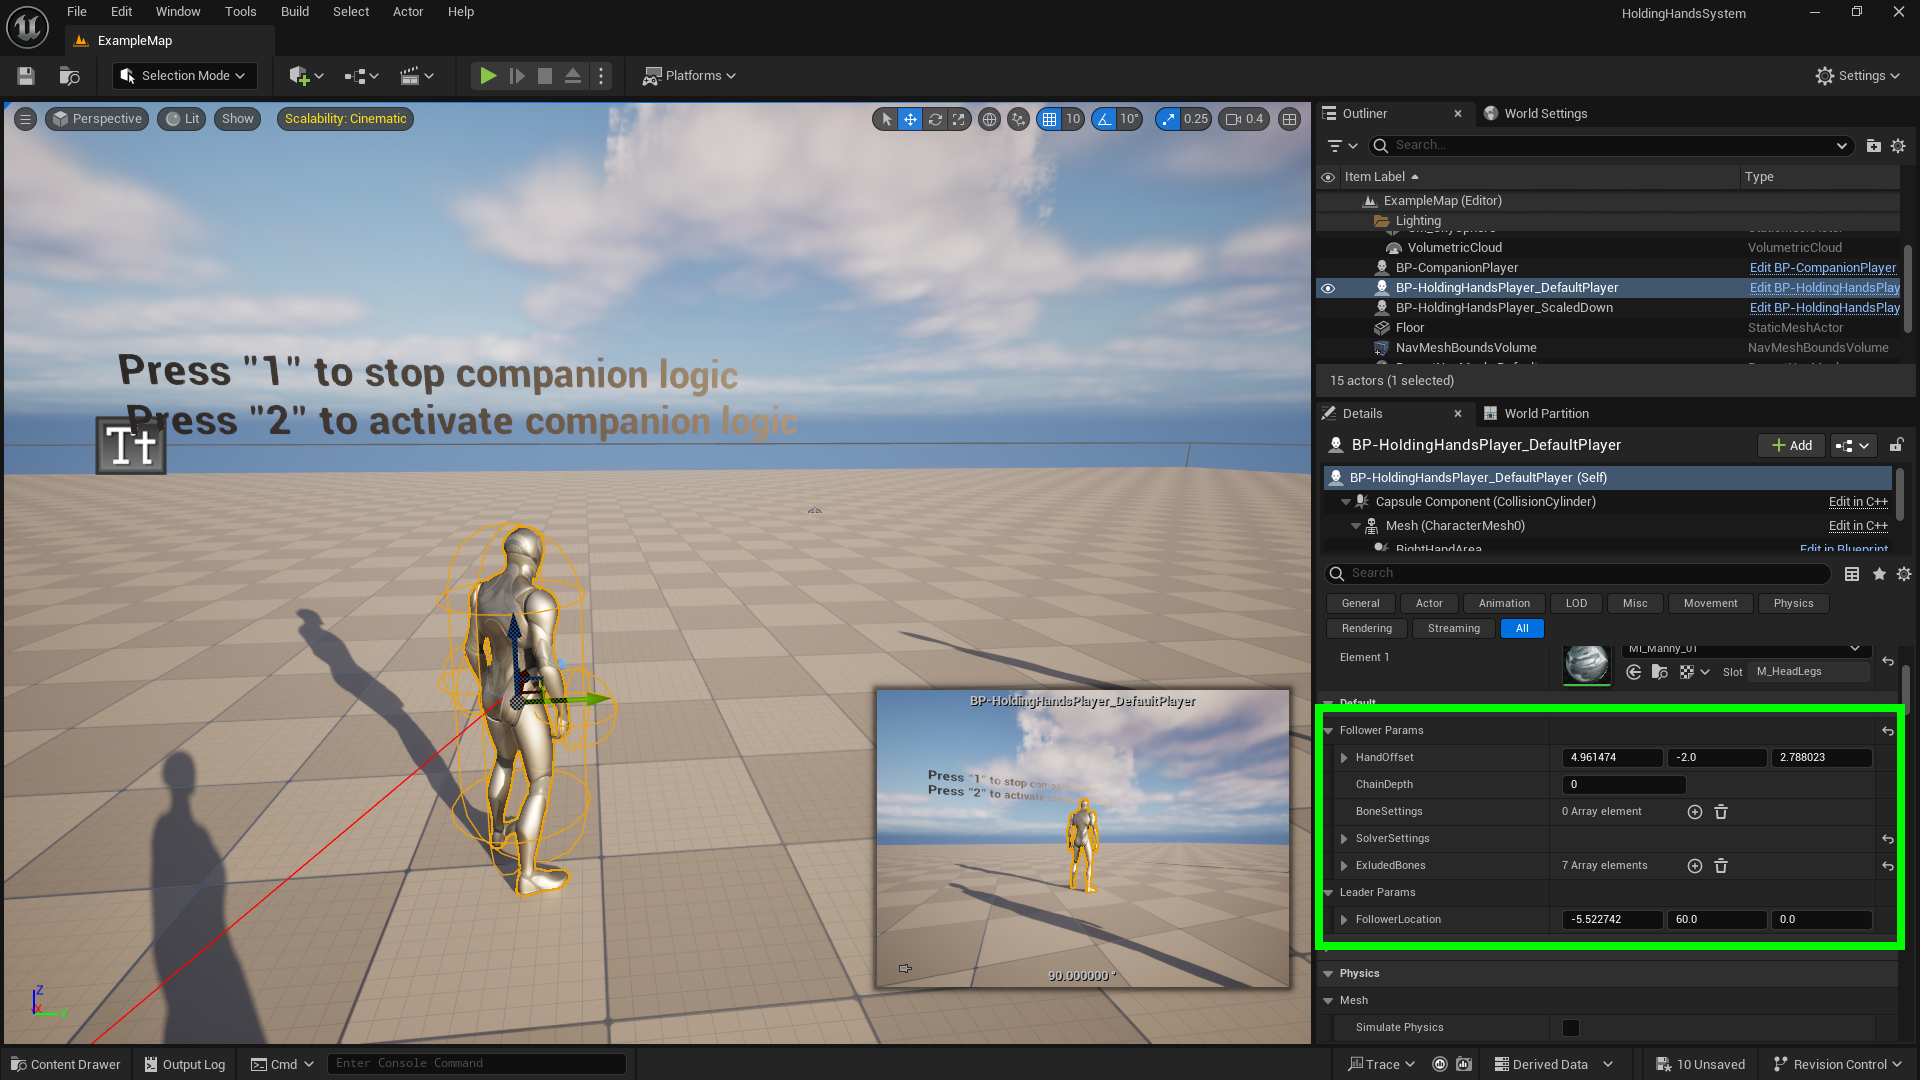The width and height of the screenshot is (1920, 1080).
Task: Click the Edit BP-CompanionPlayer link
Action: (1822, 268)
